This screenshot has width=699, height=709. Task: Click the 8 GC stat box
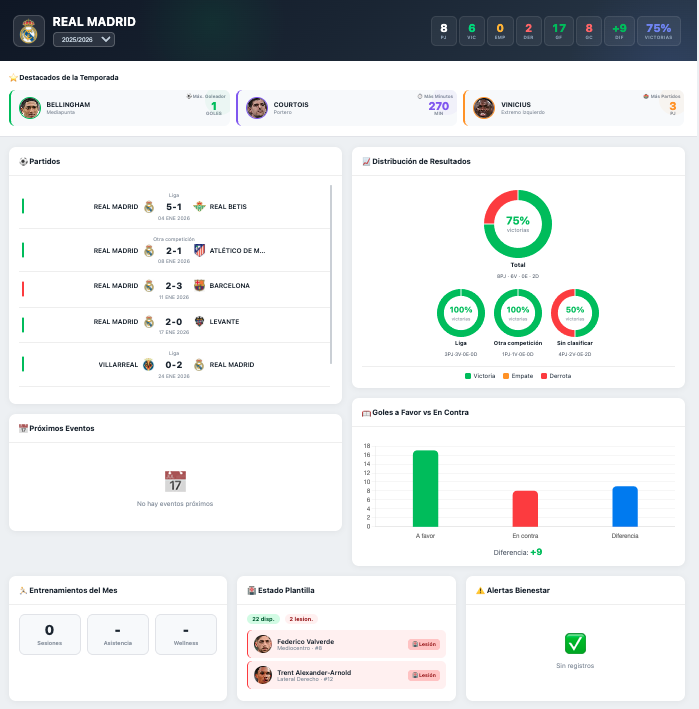[589, 31]
